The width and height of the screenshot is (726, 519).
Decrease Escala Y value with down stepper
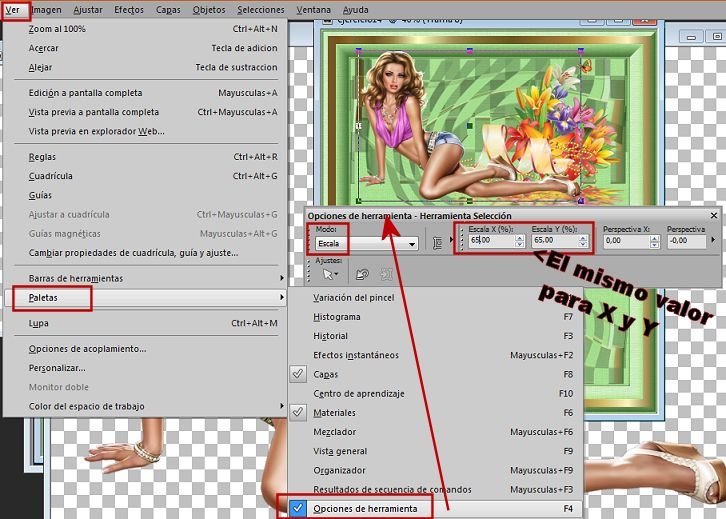point(583,244)
